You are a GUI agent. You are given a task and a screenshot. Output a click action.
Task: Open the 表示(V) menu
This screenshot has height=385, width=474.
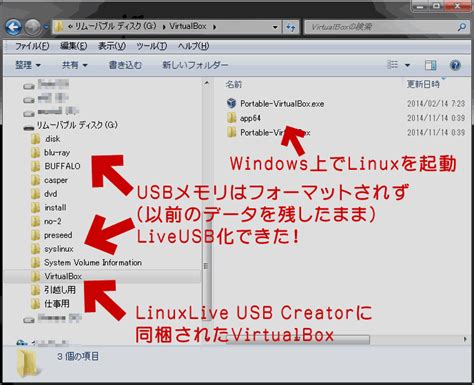(x=112, y=46)
